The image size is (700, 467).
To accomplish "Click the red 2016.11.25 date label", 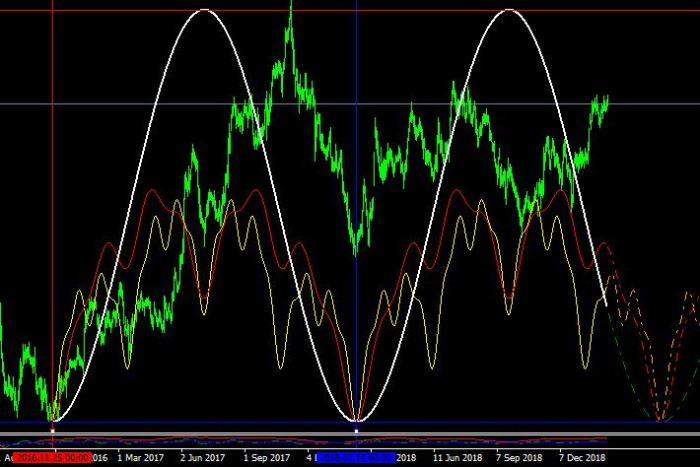I will [x=52, y=457].
